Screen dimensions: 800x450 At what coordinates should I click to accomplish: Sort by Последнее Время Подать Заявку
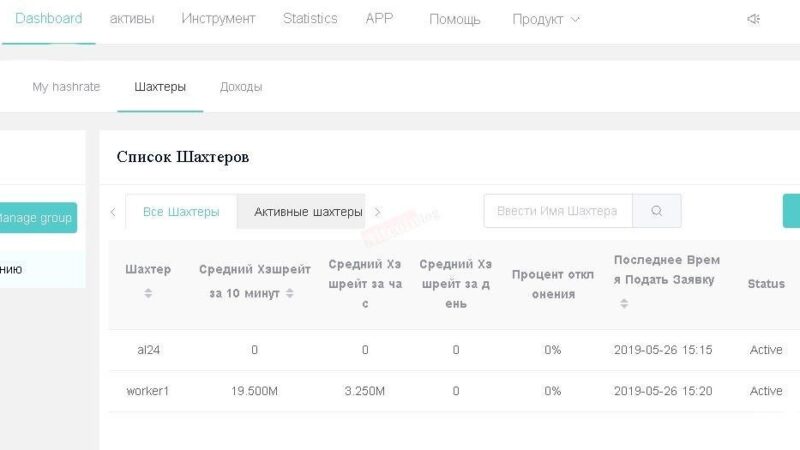624,304
